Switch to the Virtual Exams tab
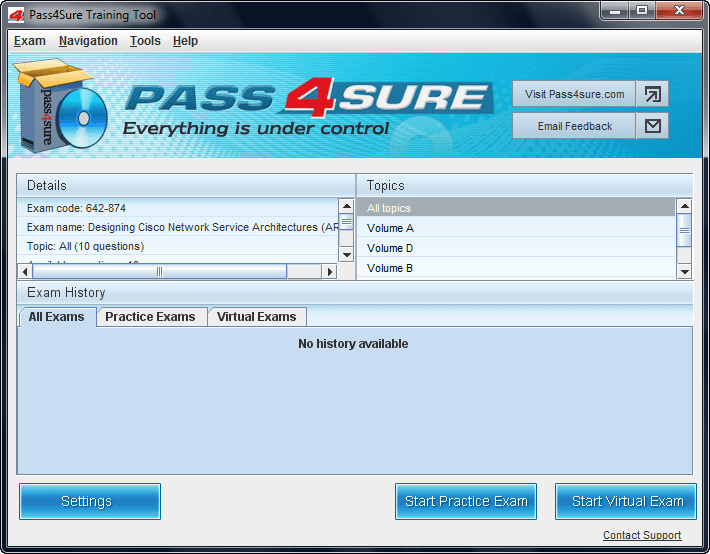The image size is (710, 554). (x=256, y=317)
